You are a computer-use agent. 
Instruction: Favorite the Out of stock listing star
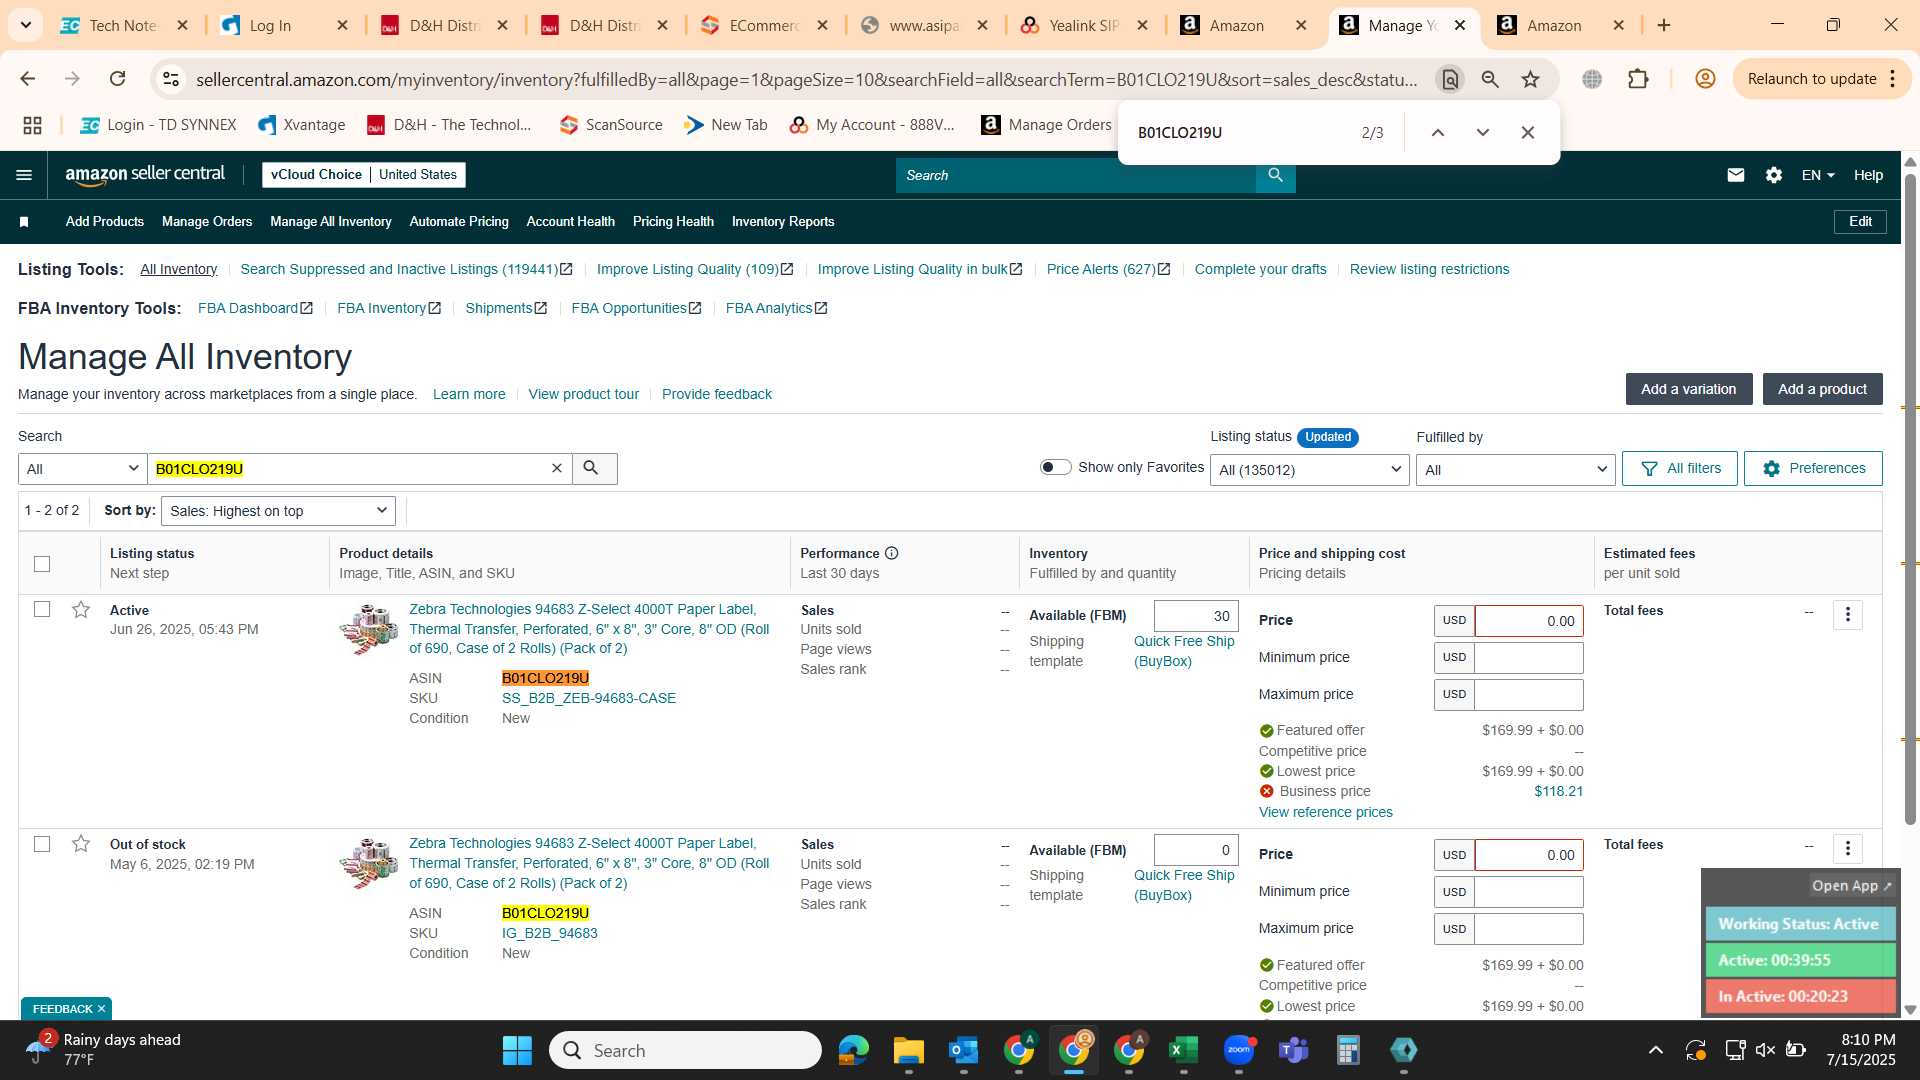(x=81, y=844)
